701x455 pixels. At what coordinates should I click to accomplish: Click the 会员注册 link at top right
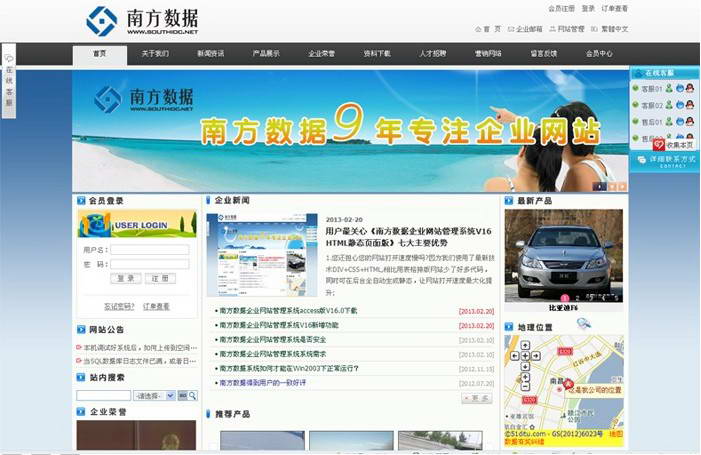[x=562, y=8]
